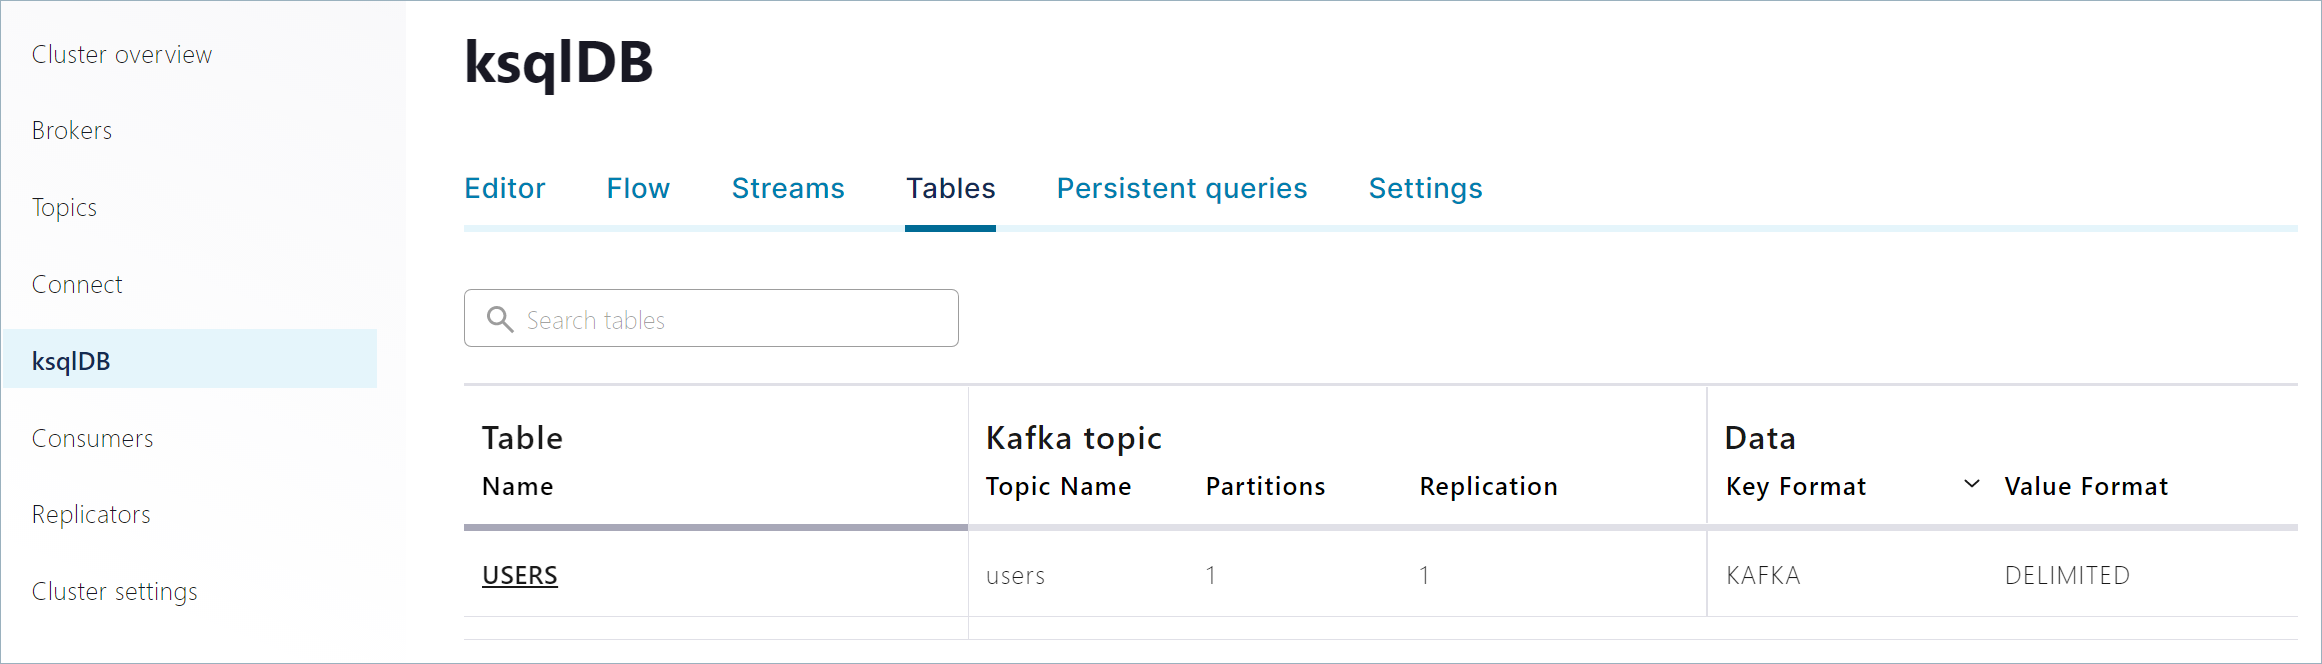Open Brokers from the sidebar
This screenshot has width=2322, height=664.
click(72, 131)
